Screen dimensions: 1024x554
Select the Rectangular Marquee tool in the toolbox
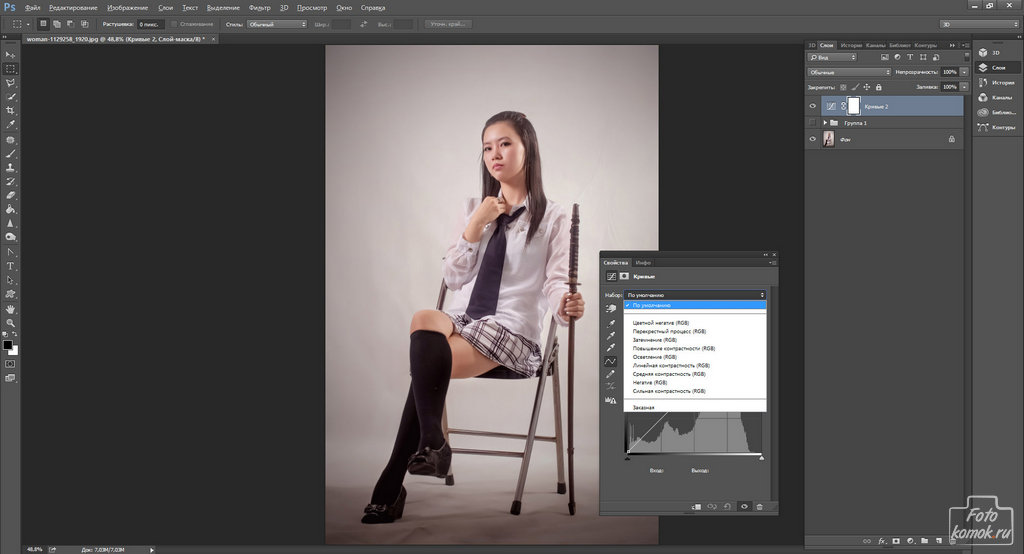pos(10,69)
